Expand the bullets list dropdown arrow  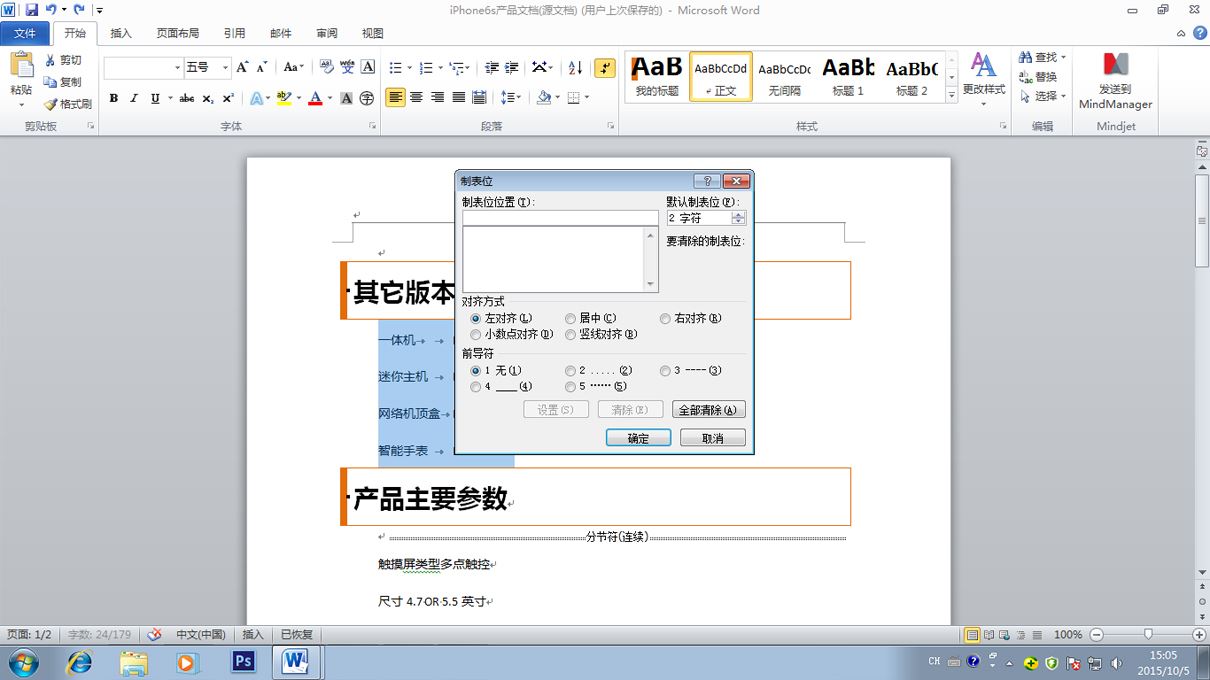point(409,67)
